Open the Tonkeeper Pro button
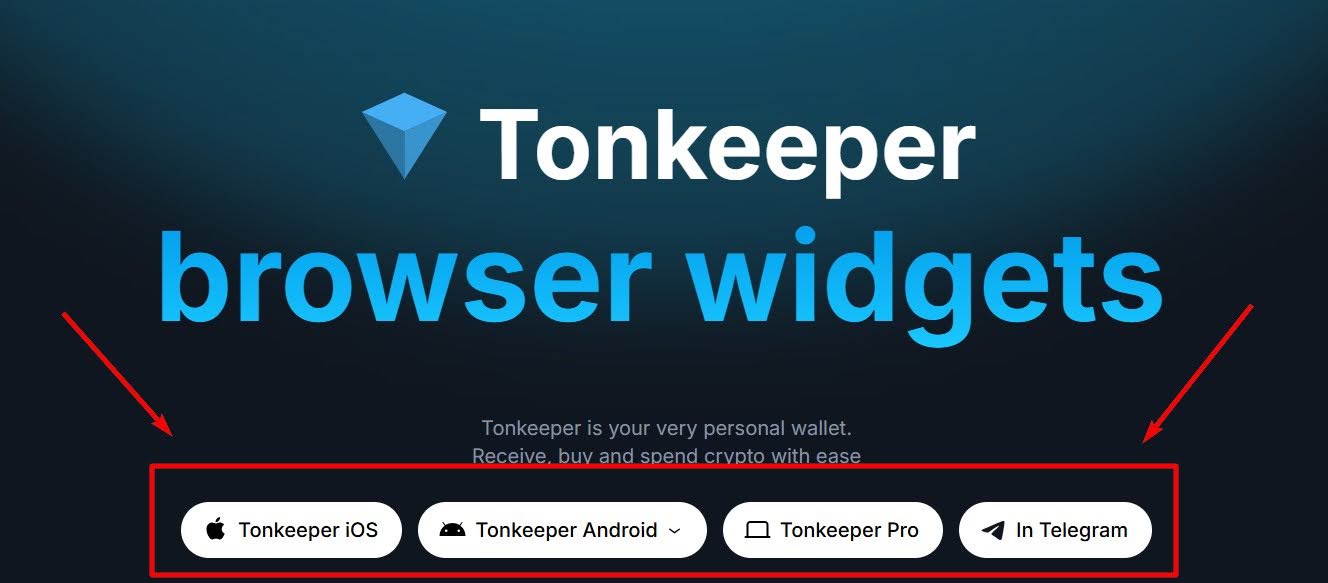 [832, 530]
